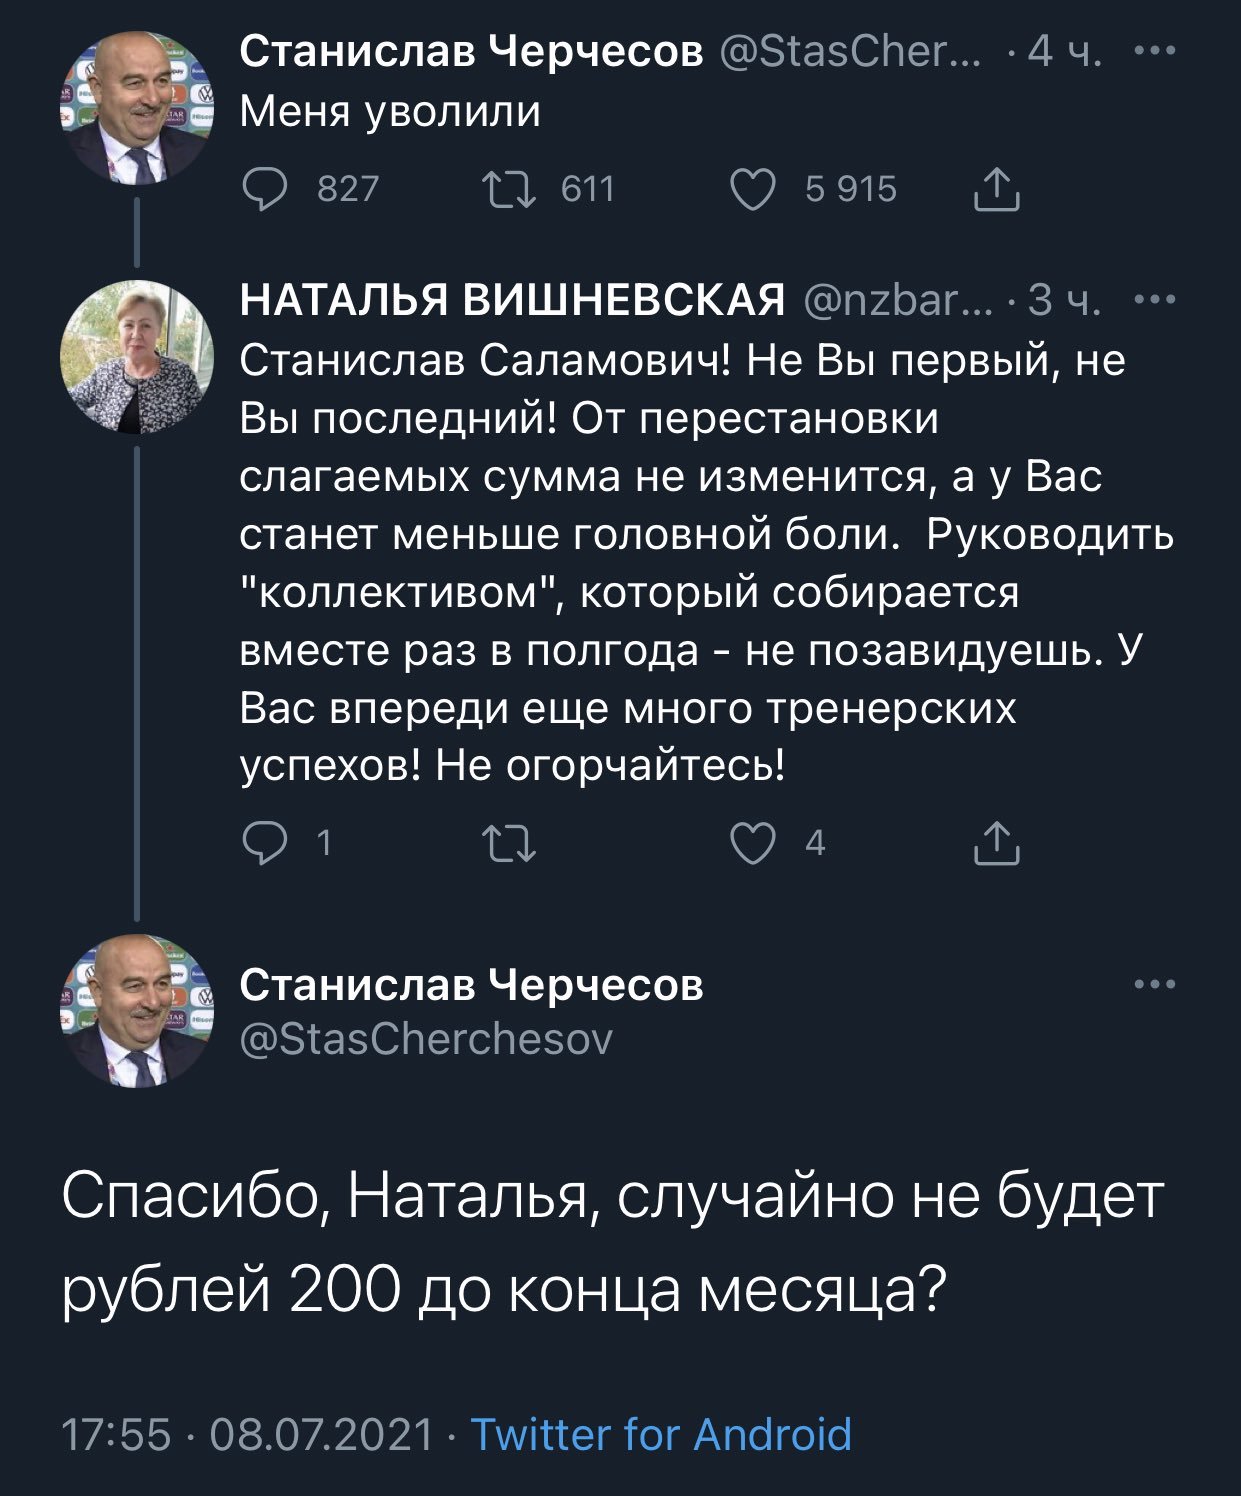Open the 'Меня уволили' tweet text

[x=390, y=112]
